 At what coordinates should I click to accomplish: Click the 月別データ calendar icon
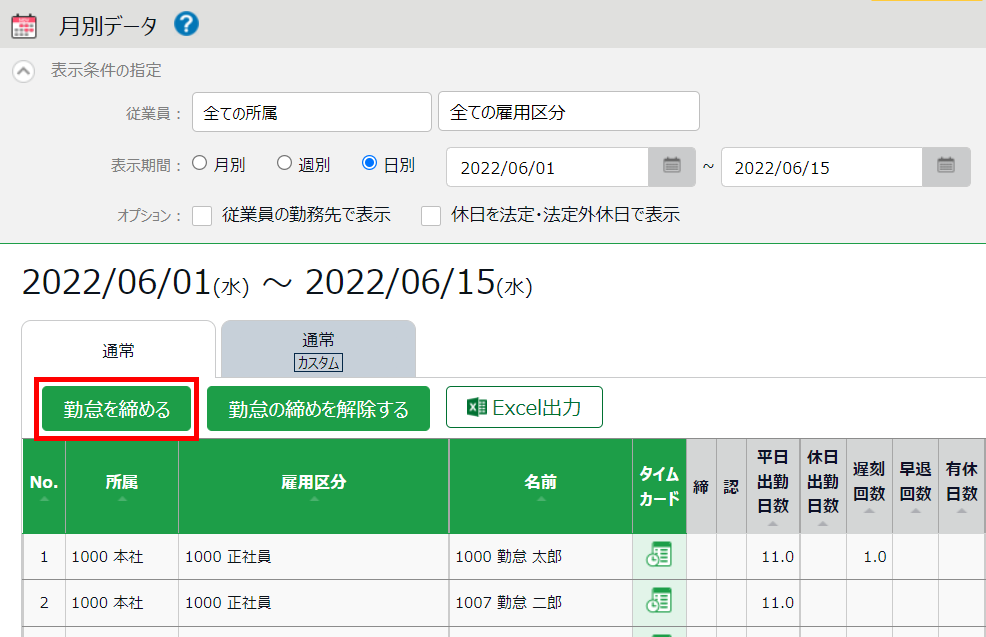pyautogui.click(x=24, y=25)
